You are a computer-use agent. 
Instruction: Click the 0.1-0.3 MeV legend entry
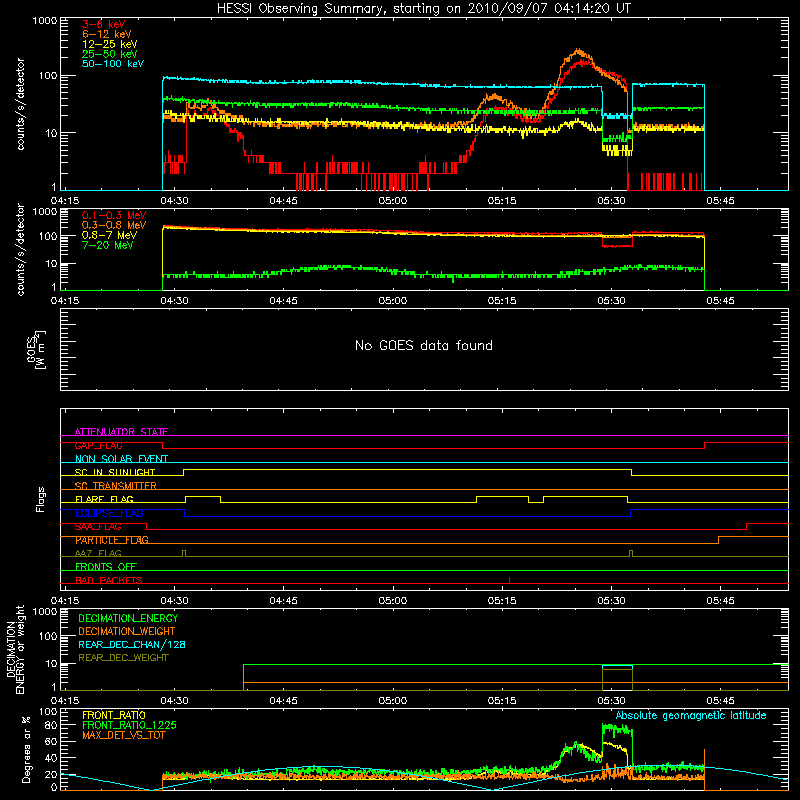point(114,215)
